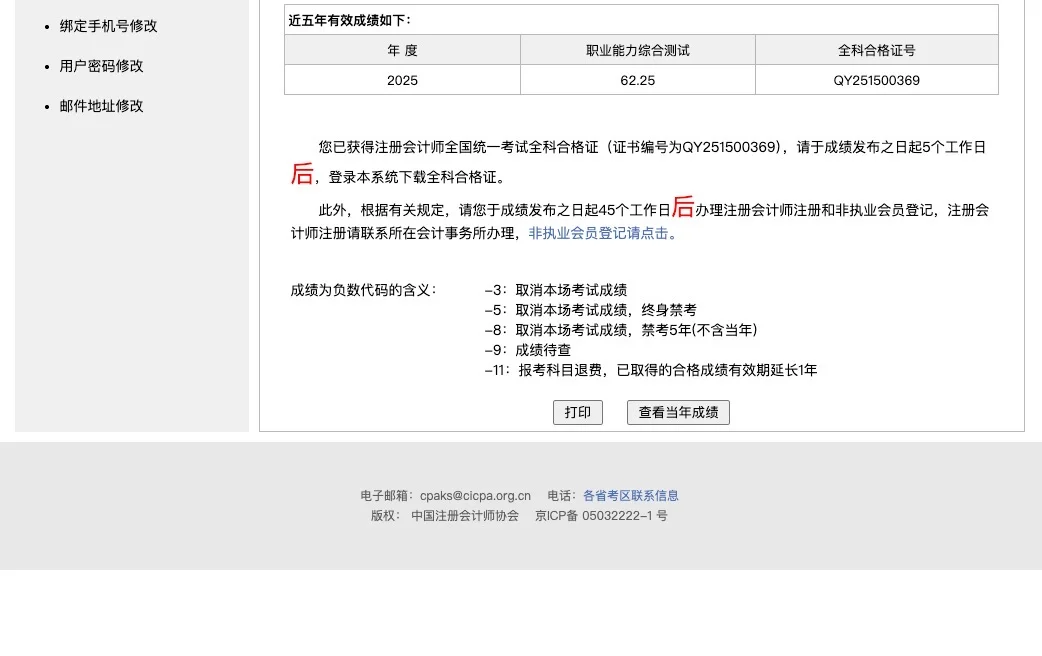Open the 各省考区联系信息 link
This screenshot has height=656, width=1042.
tap(631, 495)
